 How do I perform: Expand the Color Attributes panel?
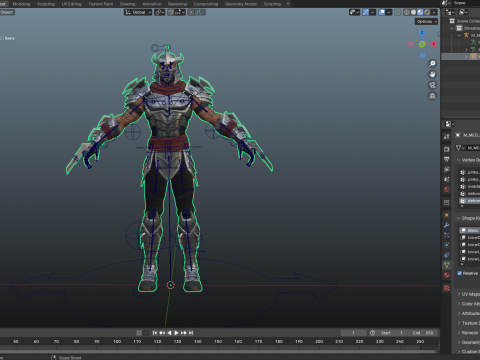[x=459, y=304]
